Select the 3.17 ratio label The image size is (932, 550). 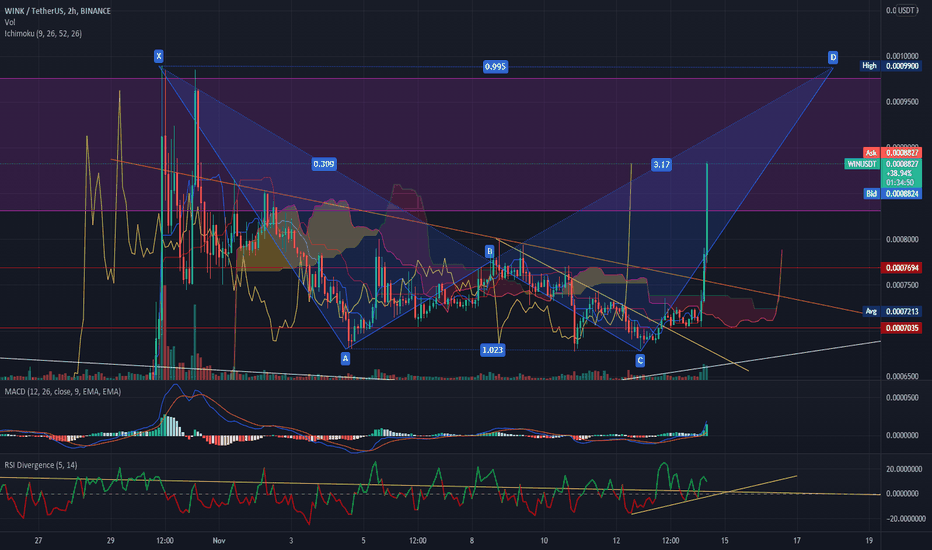pyautogui.click(x=661, y=165)
